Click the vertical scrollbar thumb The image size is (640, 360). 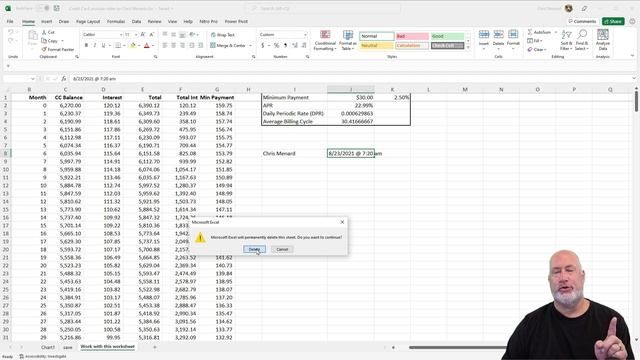point(636,101)
